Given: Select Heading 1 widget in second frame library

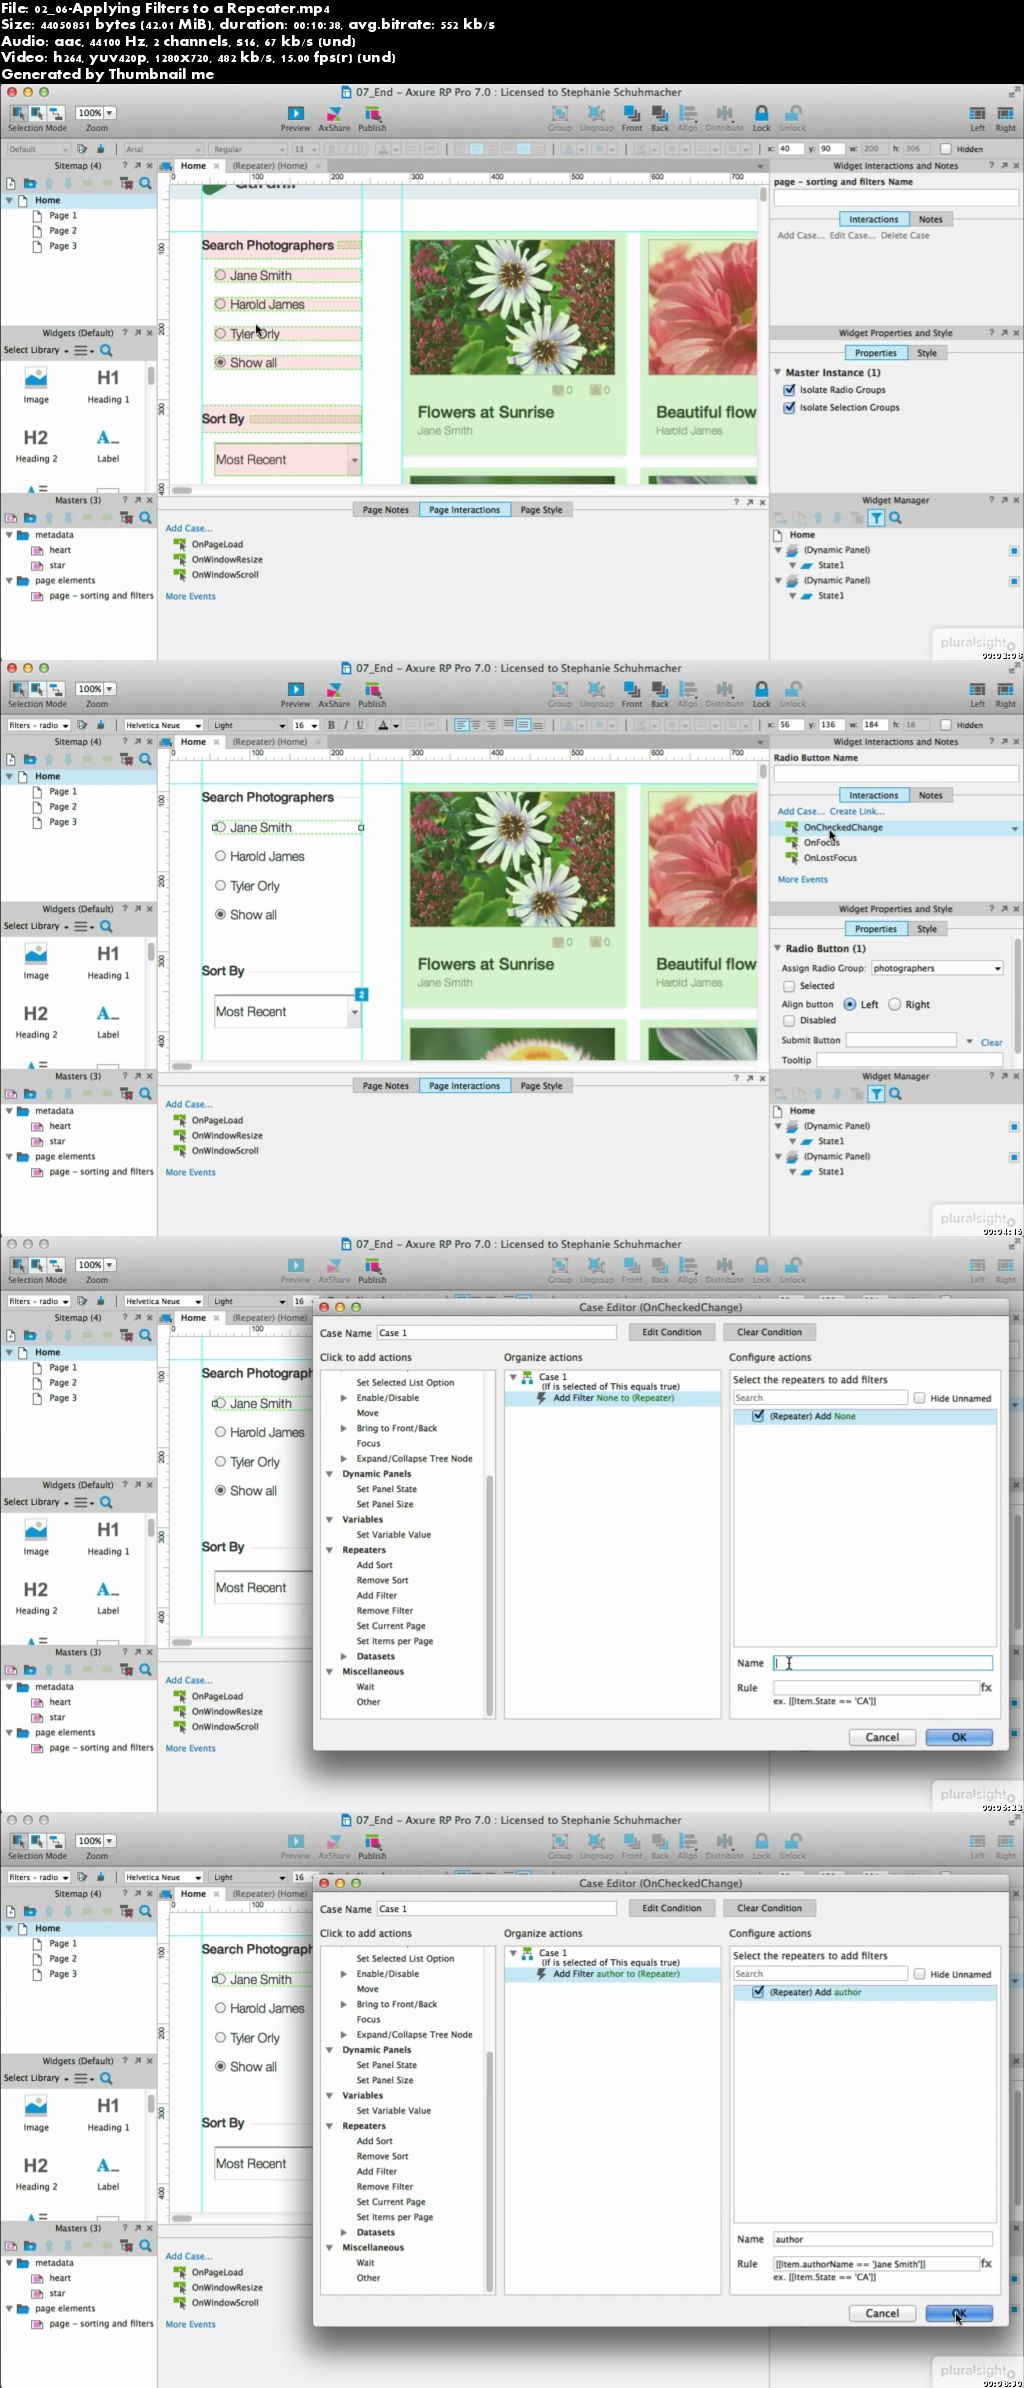Looking at the screenshot, I should tap(108, 961).
